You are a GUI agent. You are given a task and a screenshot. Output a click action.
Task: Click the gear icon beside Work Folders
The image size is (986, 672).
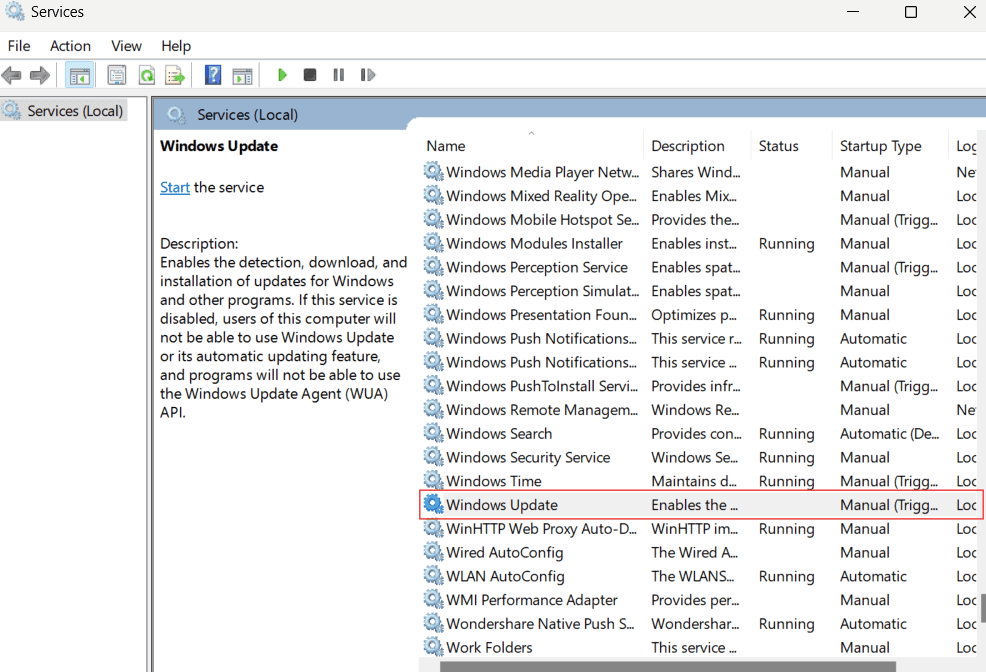click(x=433, y=646)
